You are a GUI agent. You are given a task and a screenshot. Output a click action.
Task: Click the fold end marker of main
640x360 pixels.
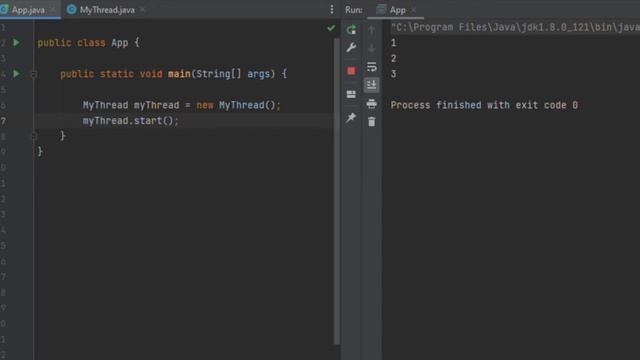tap(34, 136)
